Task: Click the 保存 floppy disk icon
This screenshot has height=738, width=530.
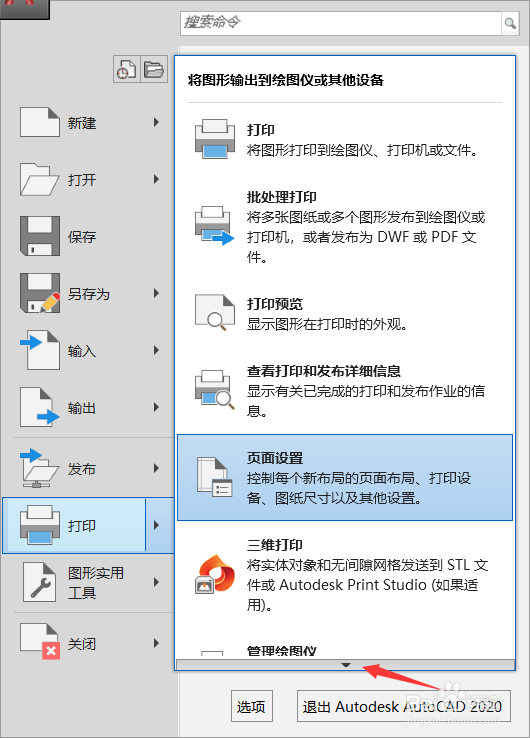Action: pyautogui.click(x=40, y=236)
